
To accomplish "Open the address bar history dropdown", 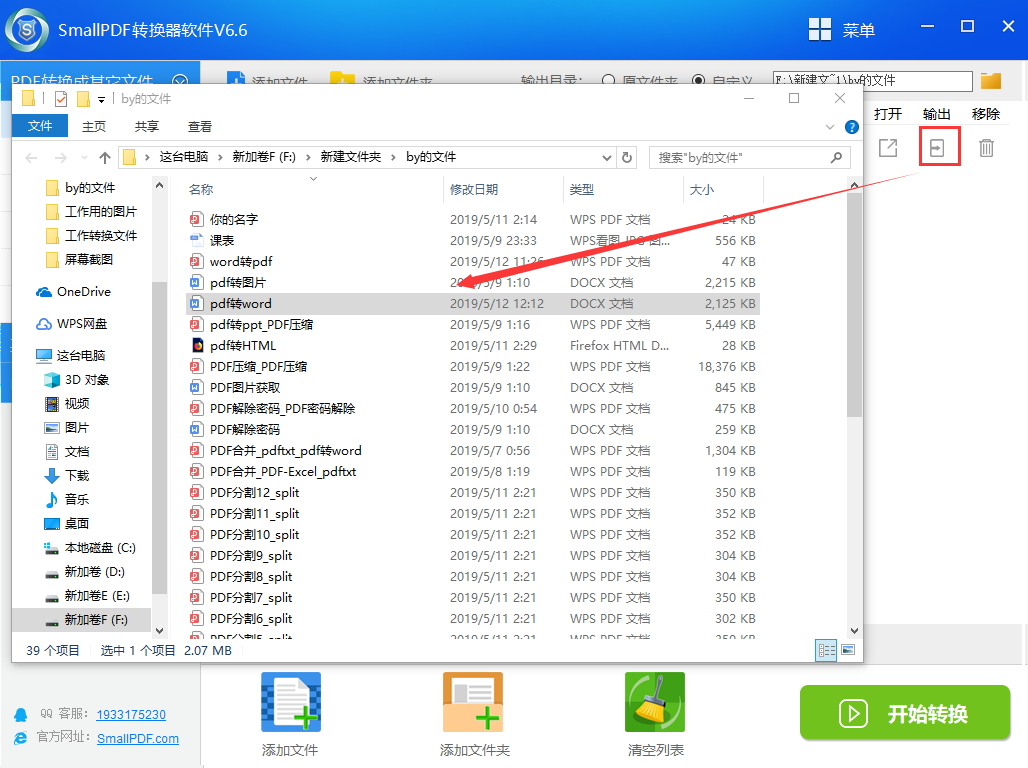I will coord(607,157).
